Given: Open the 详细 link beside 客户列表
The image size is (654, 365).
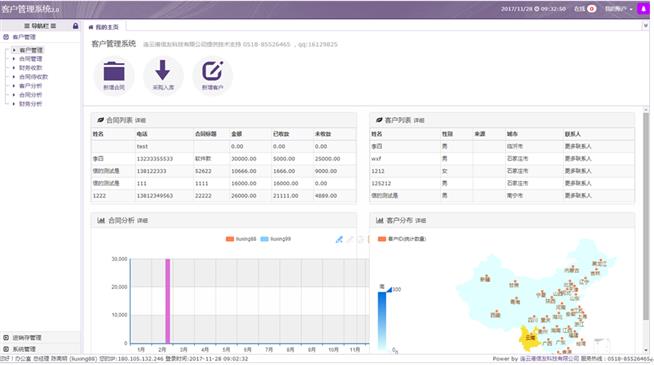Looking at the screenshot, I should point(419,121).
